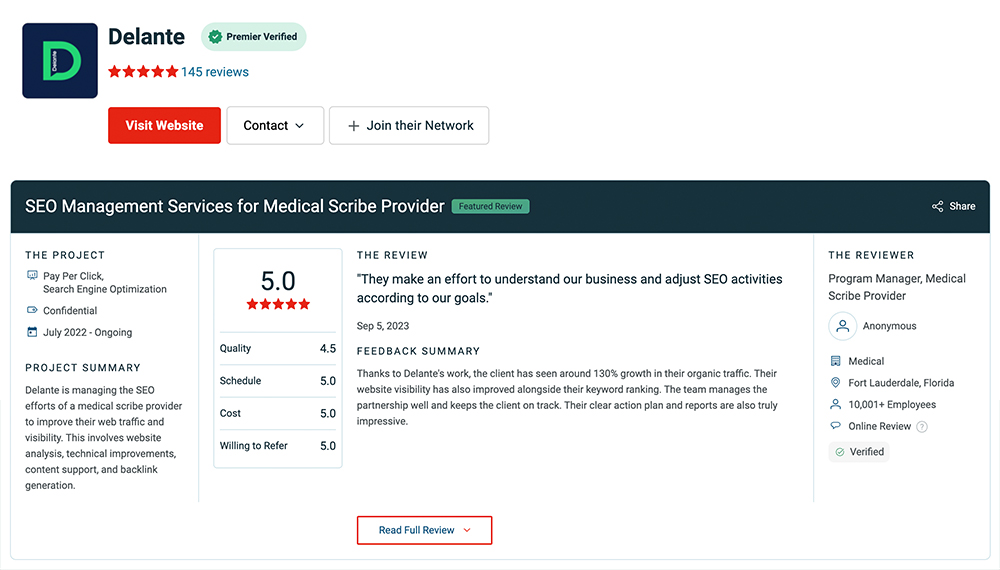
Task: Click the Visit Website button
Action: point(165,126)
